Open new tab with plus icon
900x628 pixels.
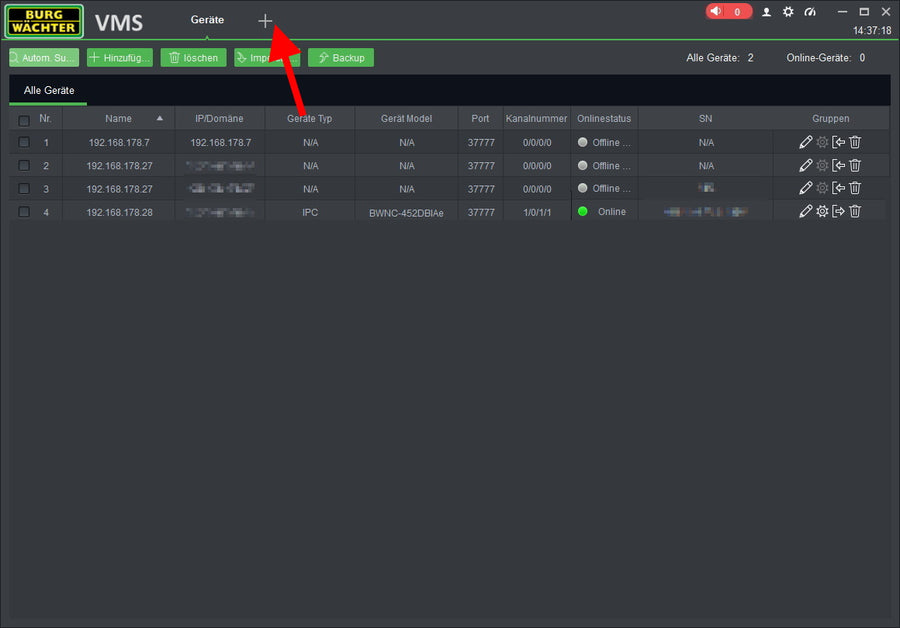click(x=265, y=21)
